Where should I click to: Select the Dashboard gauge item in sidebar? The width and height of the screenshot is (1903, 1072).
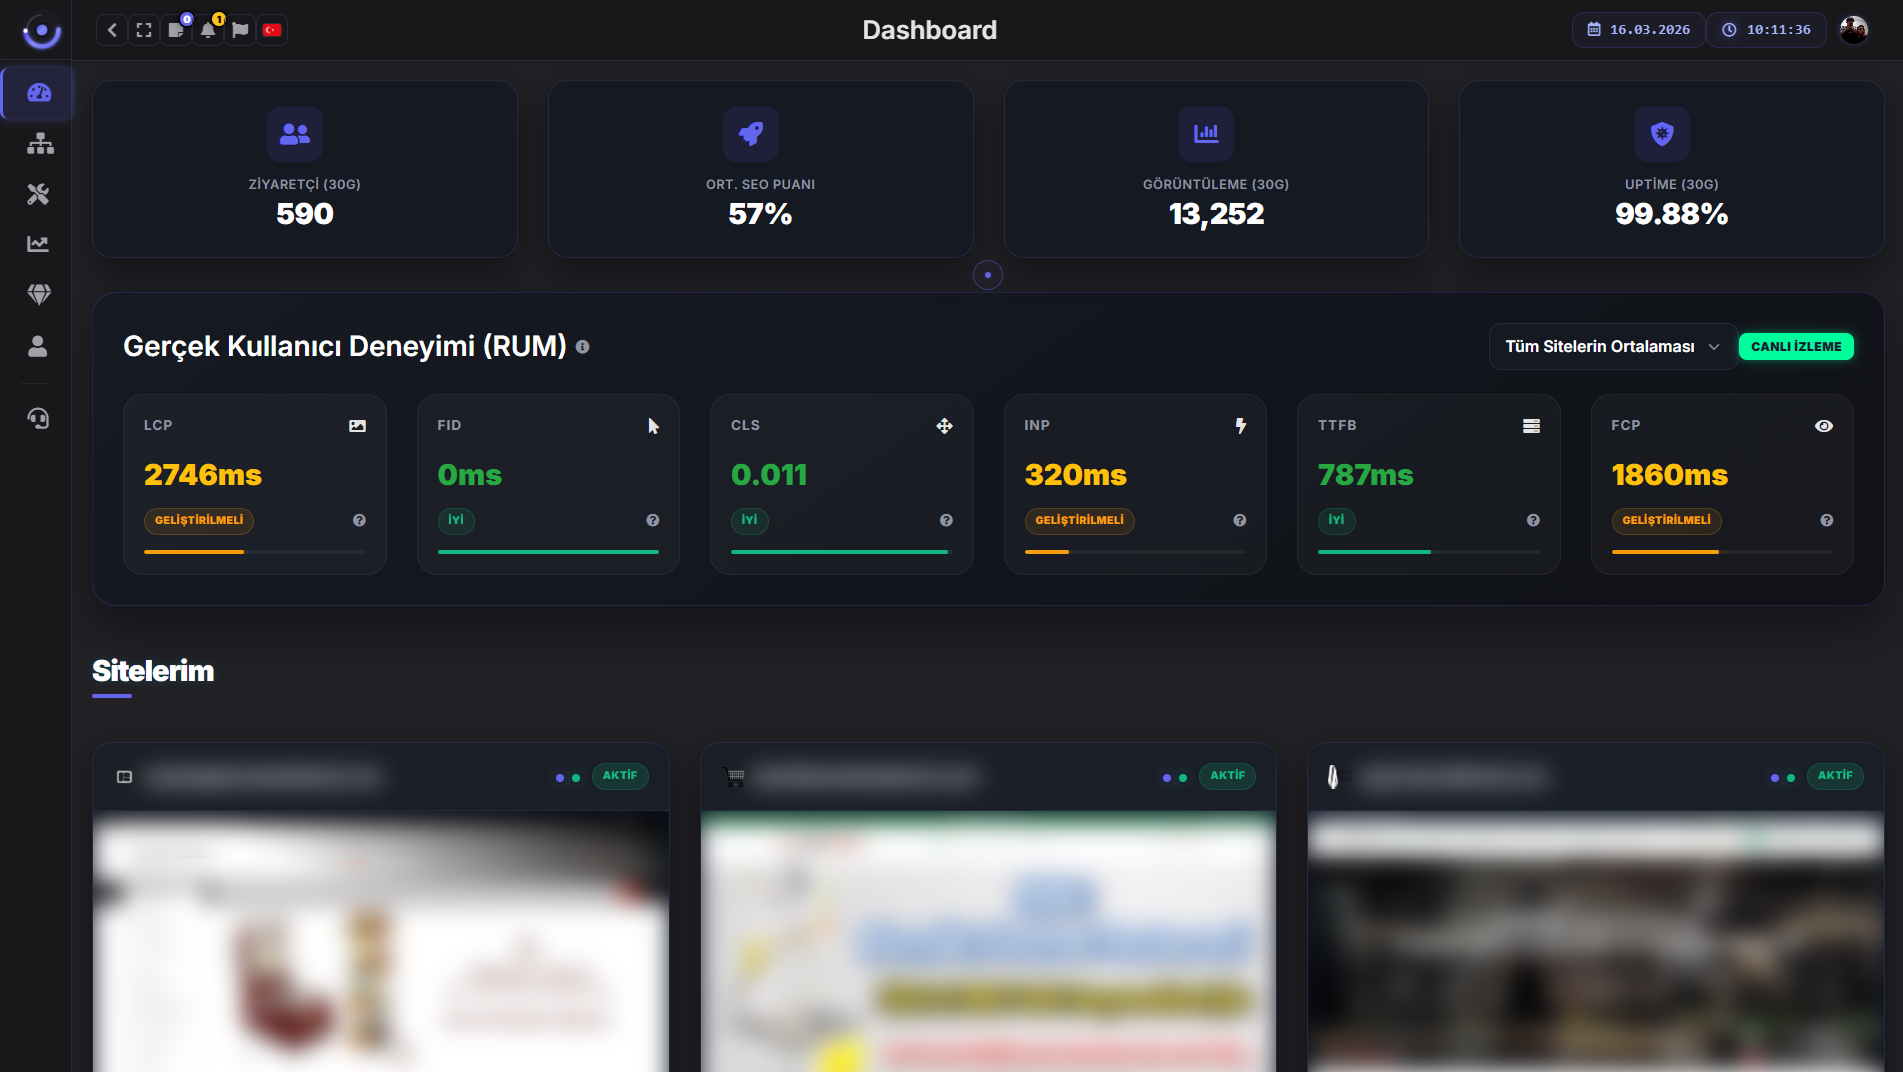pos(39,93)
